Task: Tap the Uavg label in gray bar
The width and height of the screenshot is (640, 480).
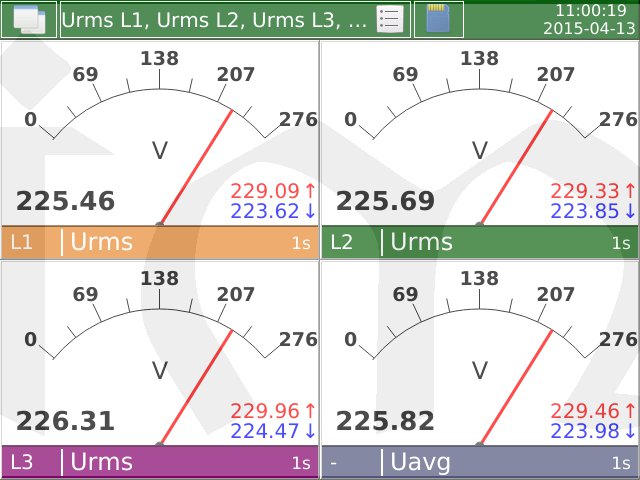Action: [x=420, y=462]
